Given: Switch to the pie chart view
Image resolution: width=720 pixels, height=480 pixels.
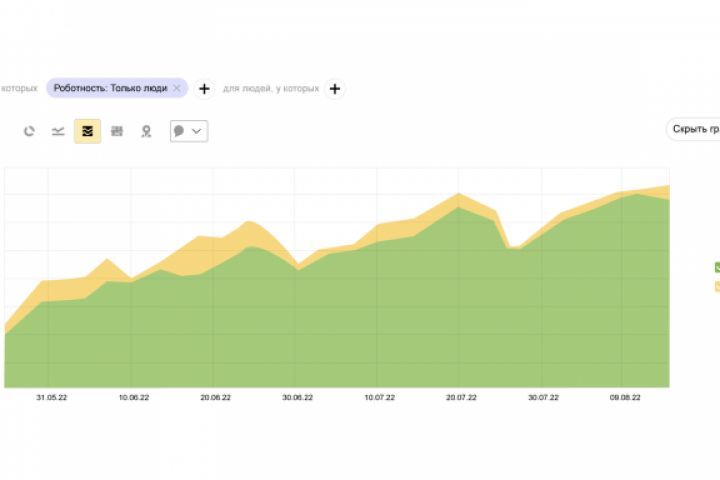Looking at the screenshot, I should click(29, 131).
